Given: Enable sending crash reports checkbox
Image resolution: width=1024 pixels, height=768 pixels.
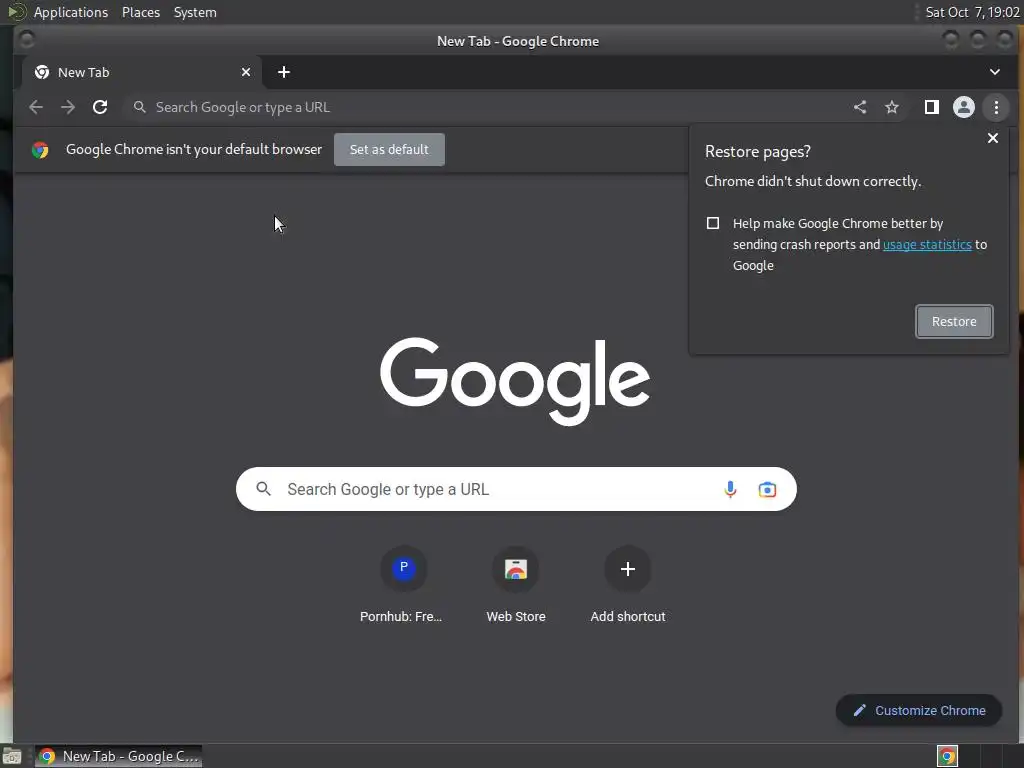Looking at the screenshot, I should pyautogui.click(x=713, y=223).
